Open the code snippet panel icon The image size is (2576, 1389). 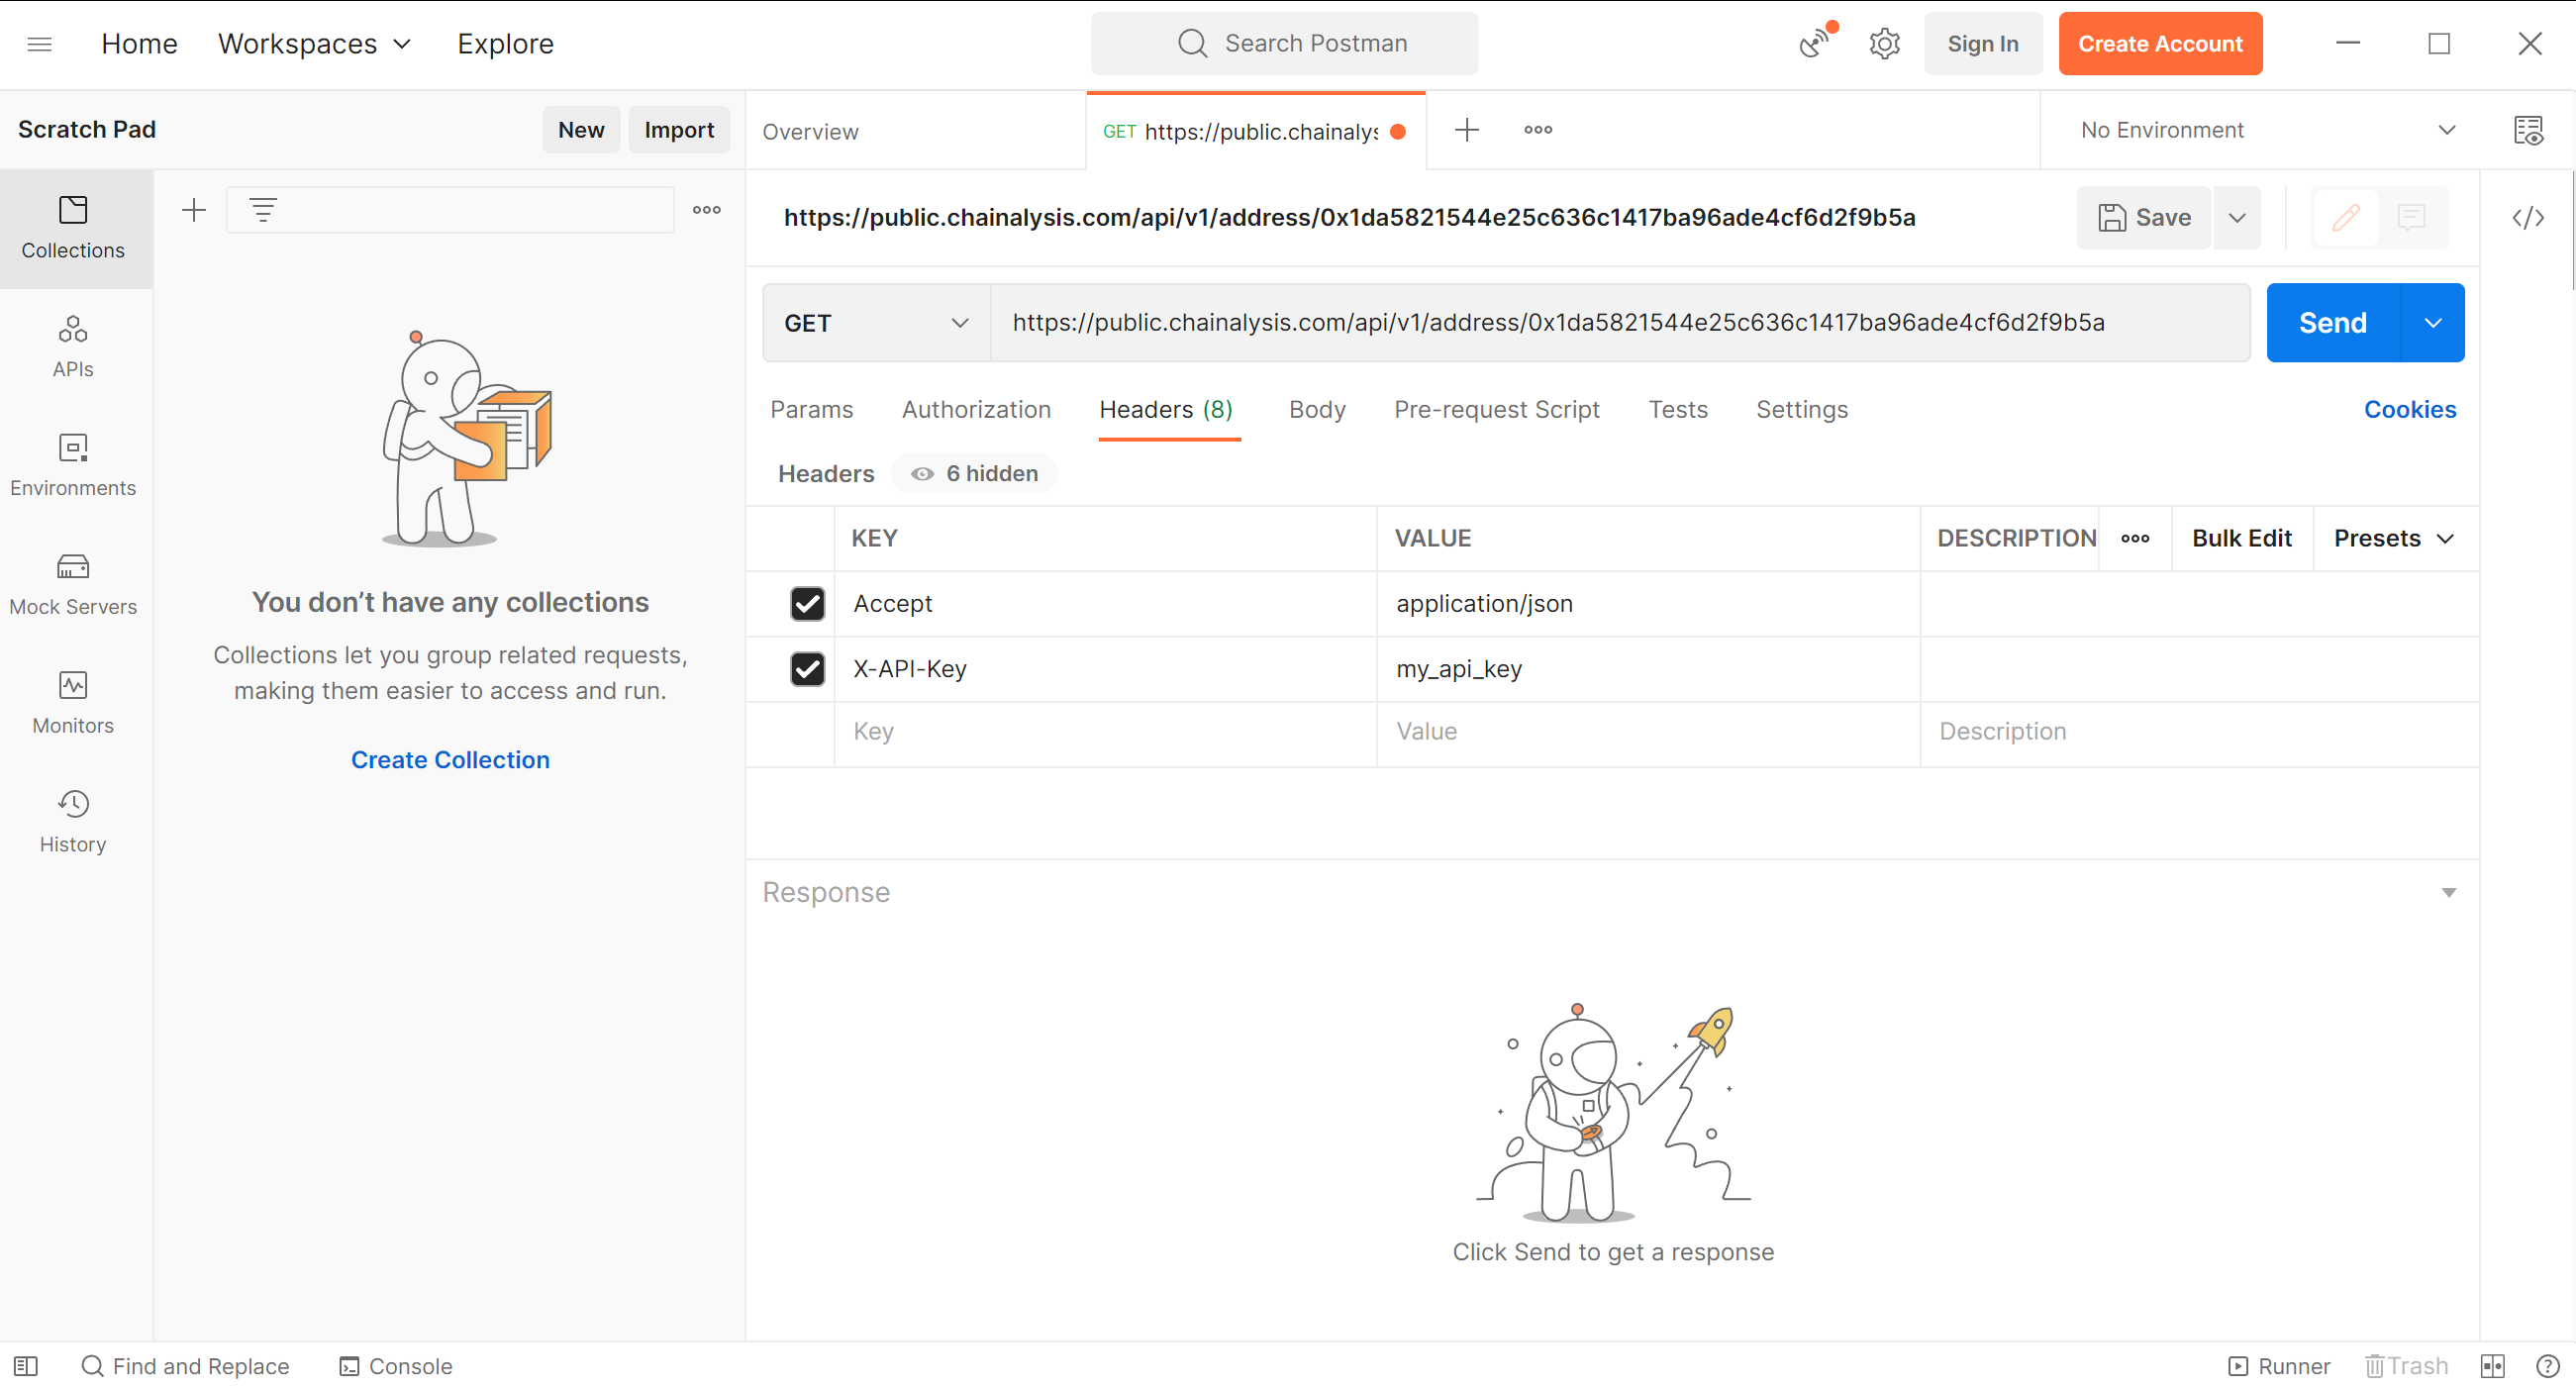2527,217
